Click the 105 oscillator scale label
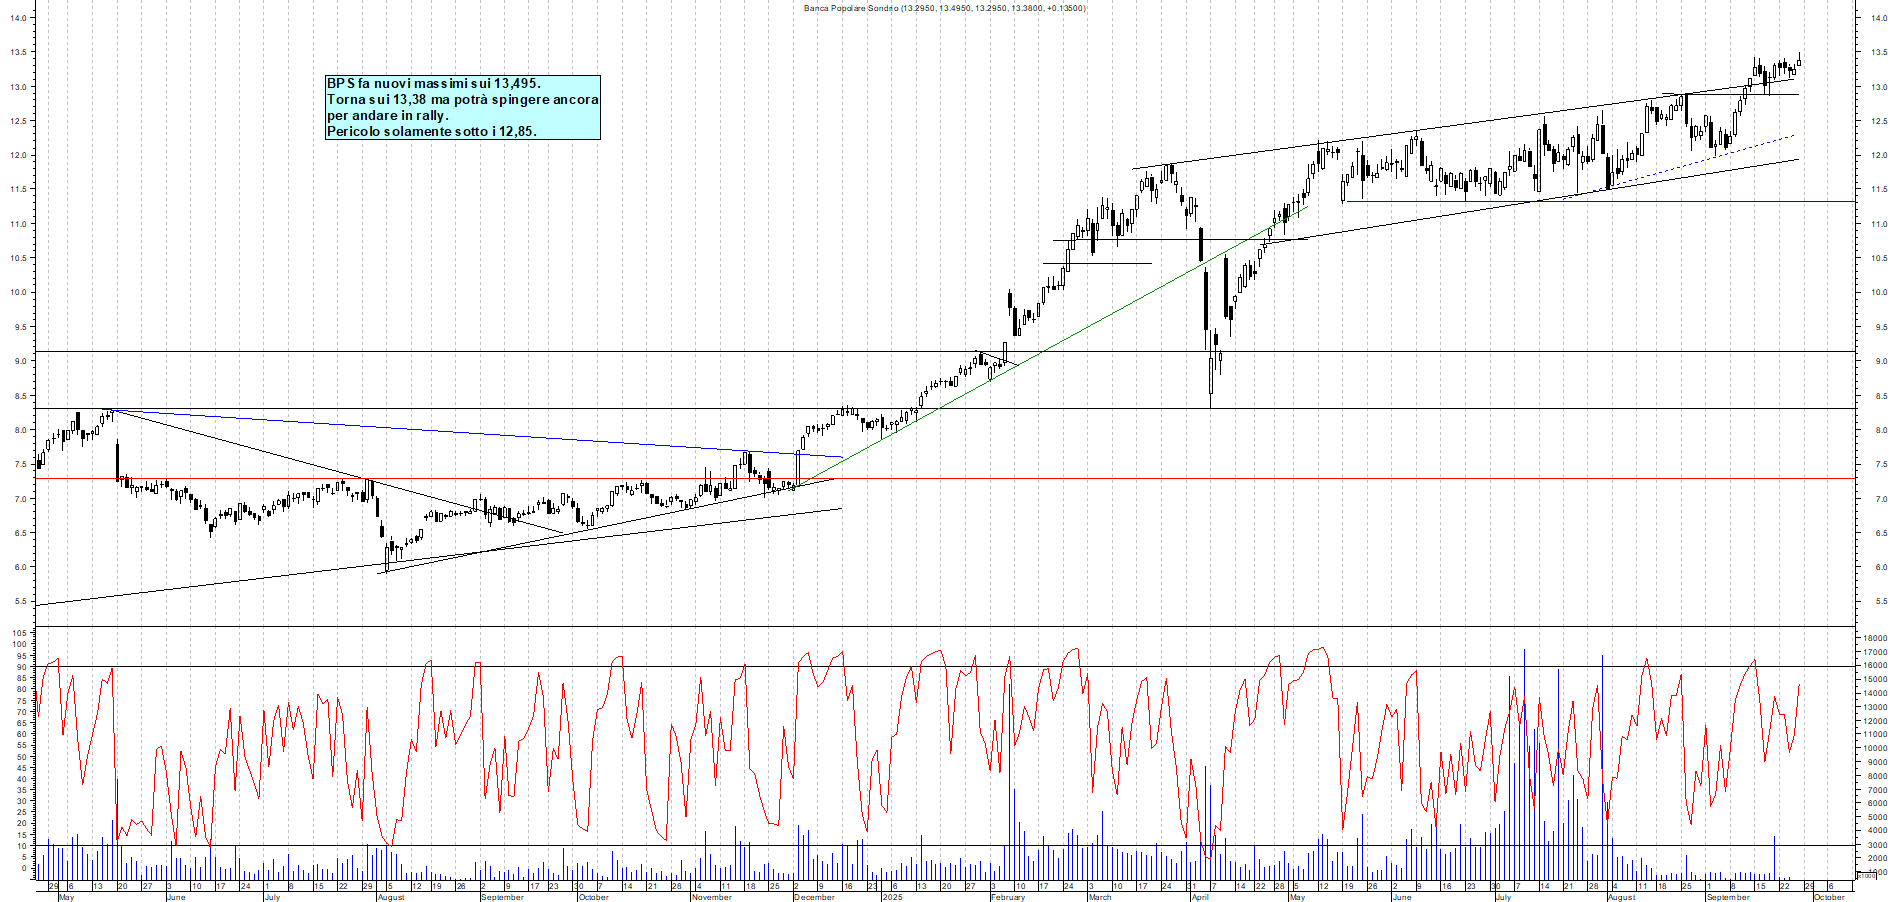 tap(19, 633)
